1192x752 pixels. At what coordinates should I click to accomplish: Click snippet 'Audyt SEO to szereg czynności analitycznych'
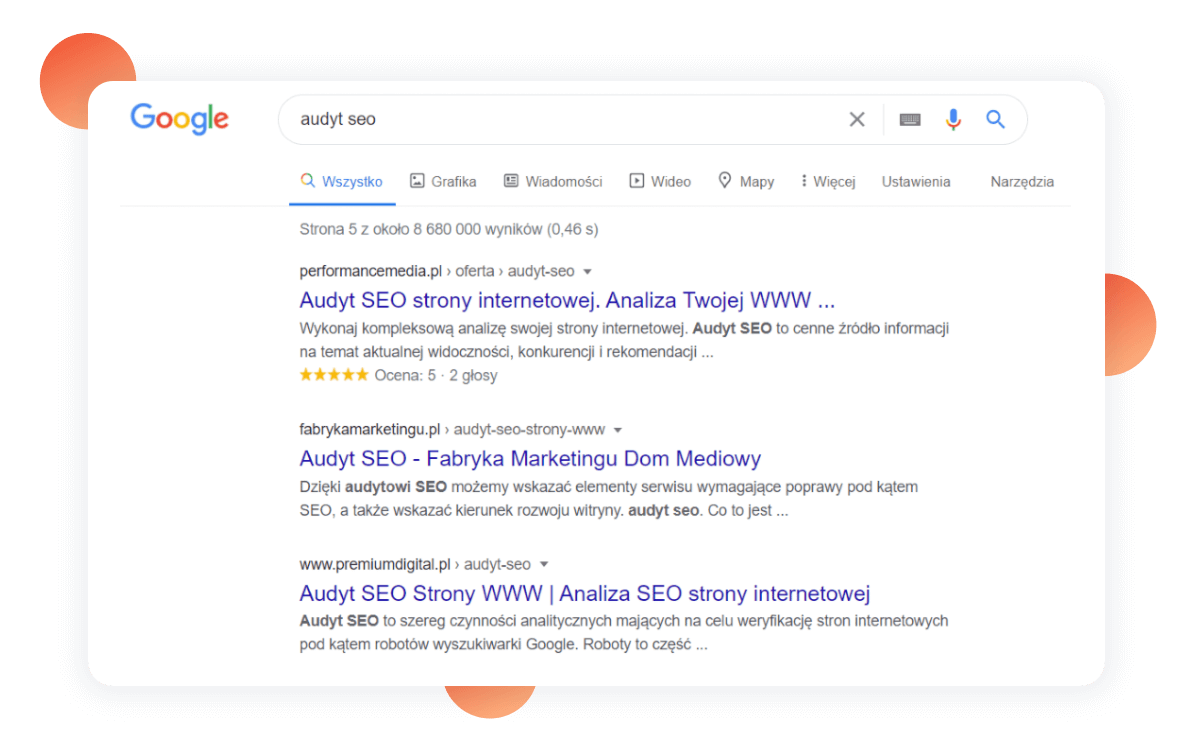pos(623,633)
